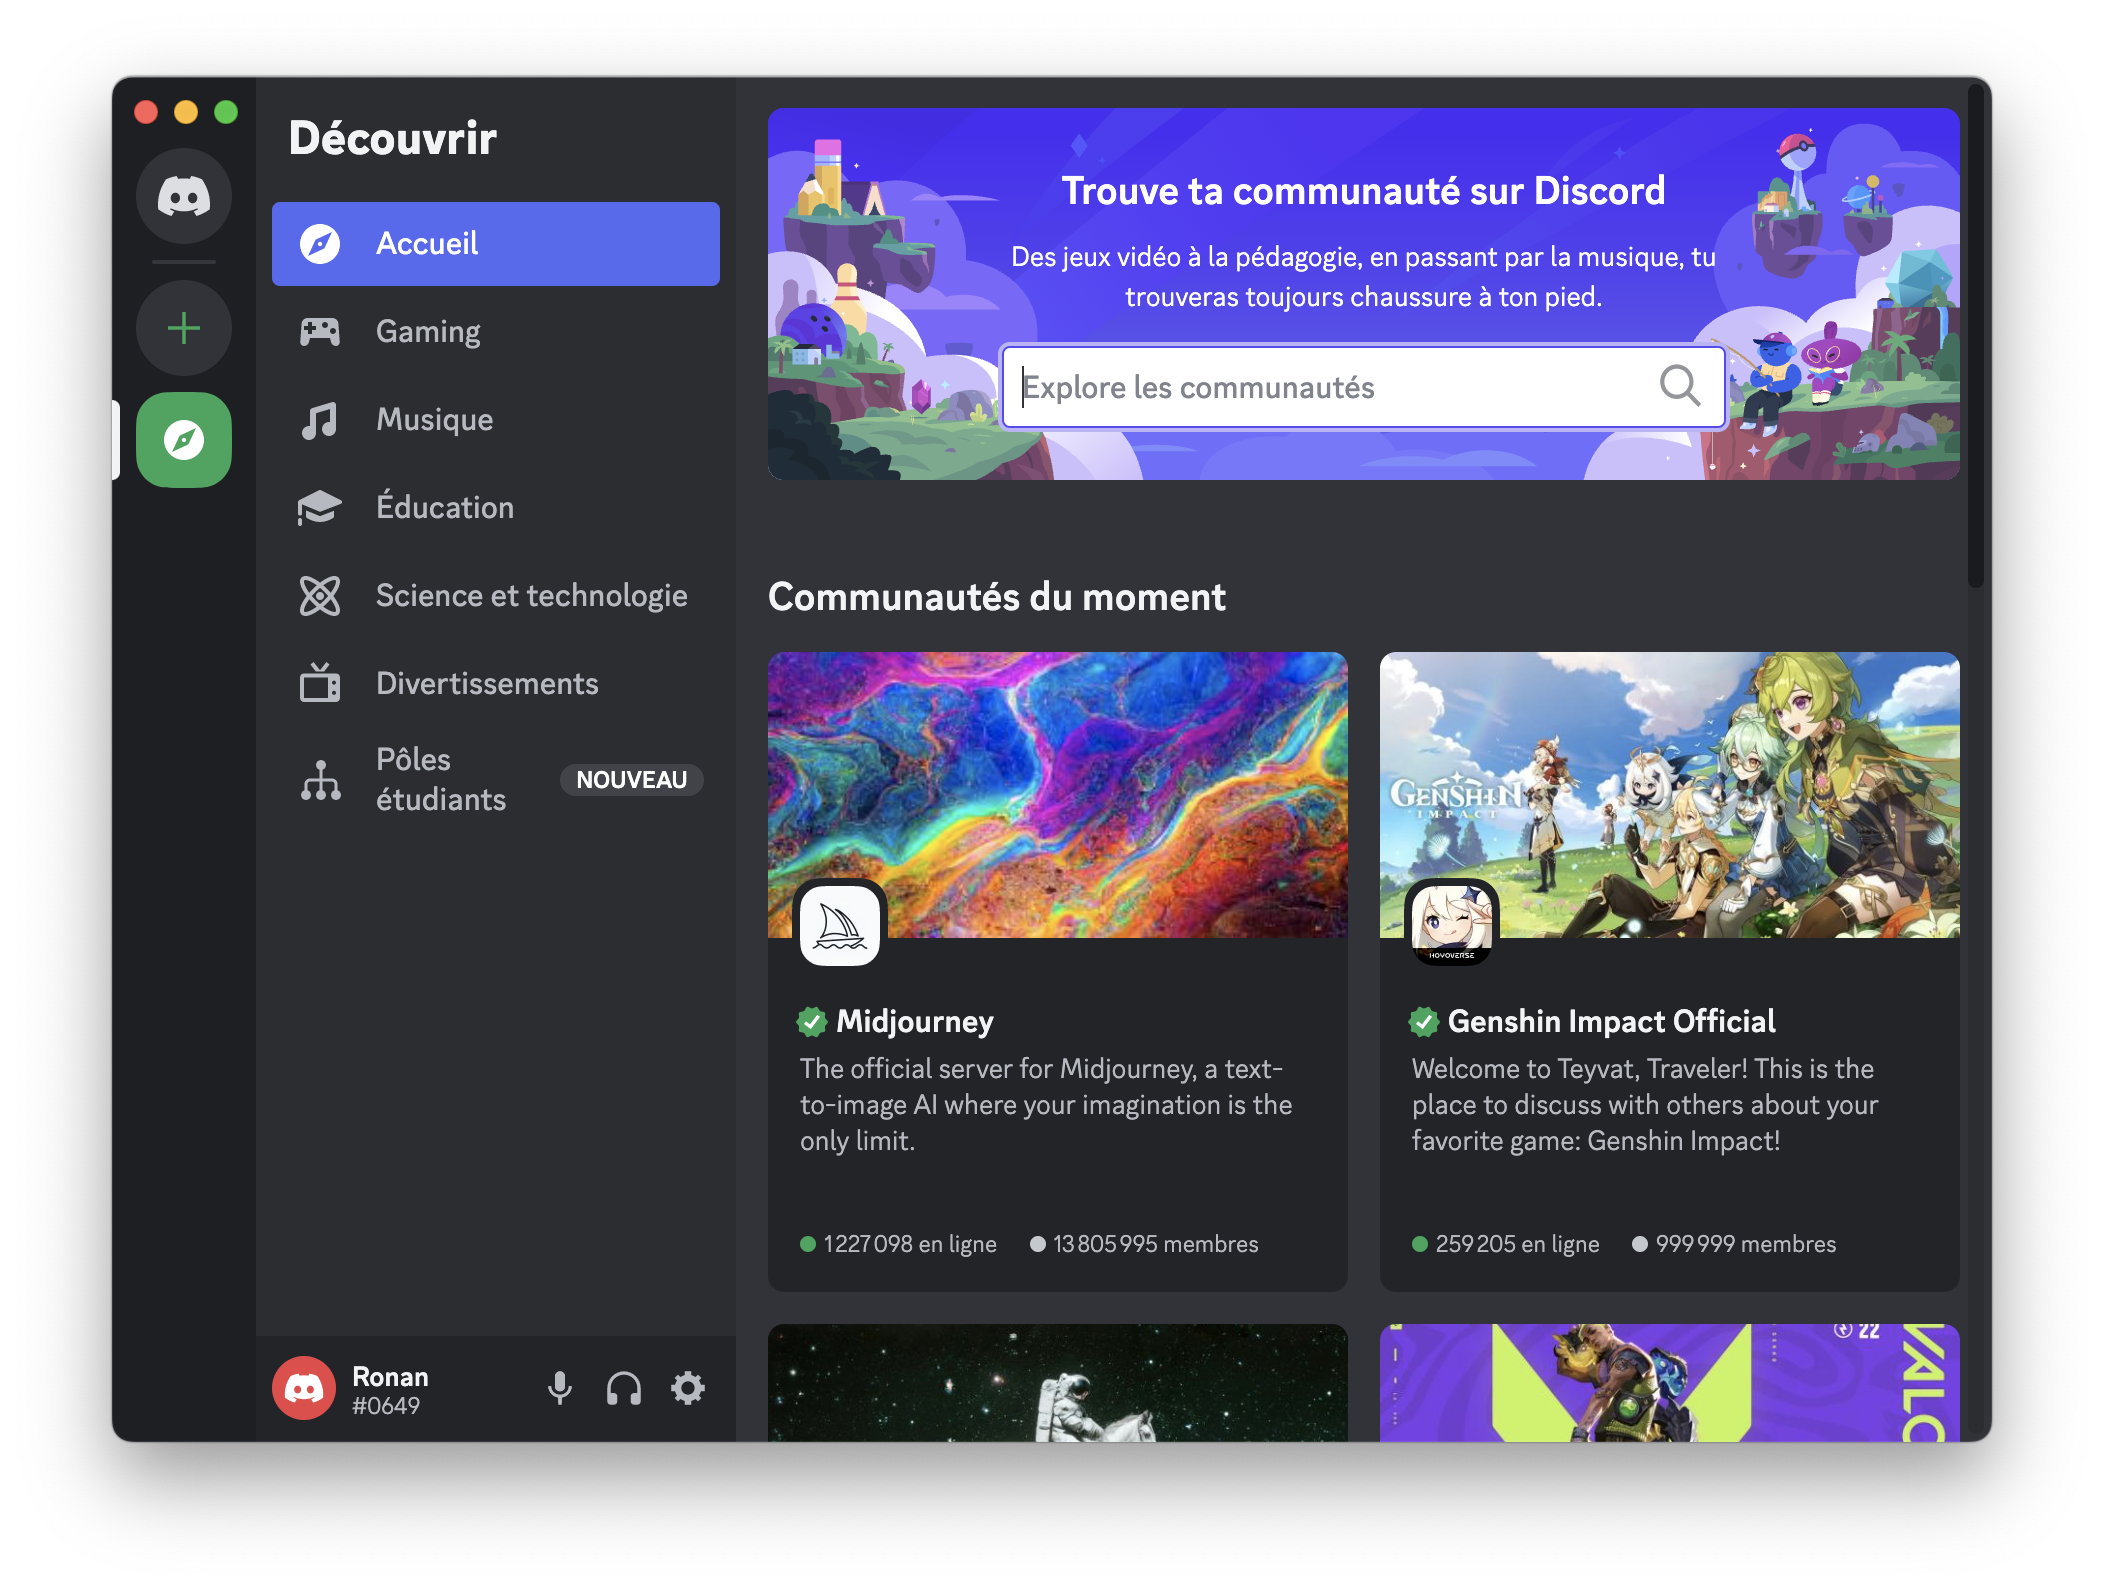
Task: Click the vertical scrollbar of discovery page
Action: [1975, 336]
